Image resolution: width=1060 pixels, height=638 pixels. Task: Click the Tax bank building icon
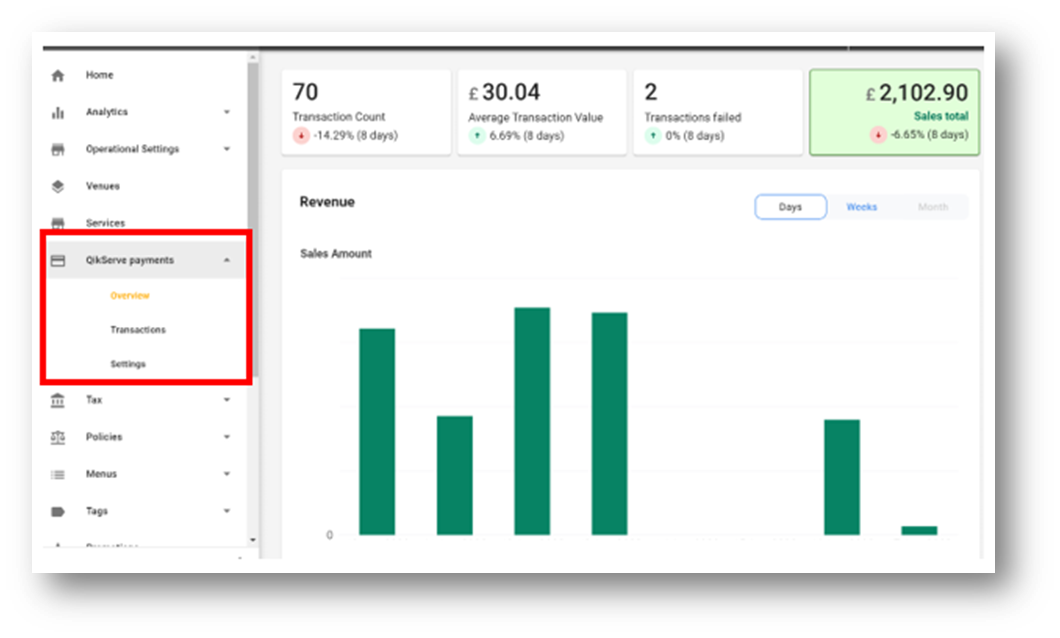click(x=58, y=400)
